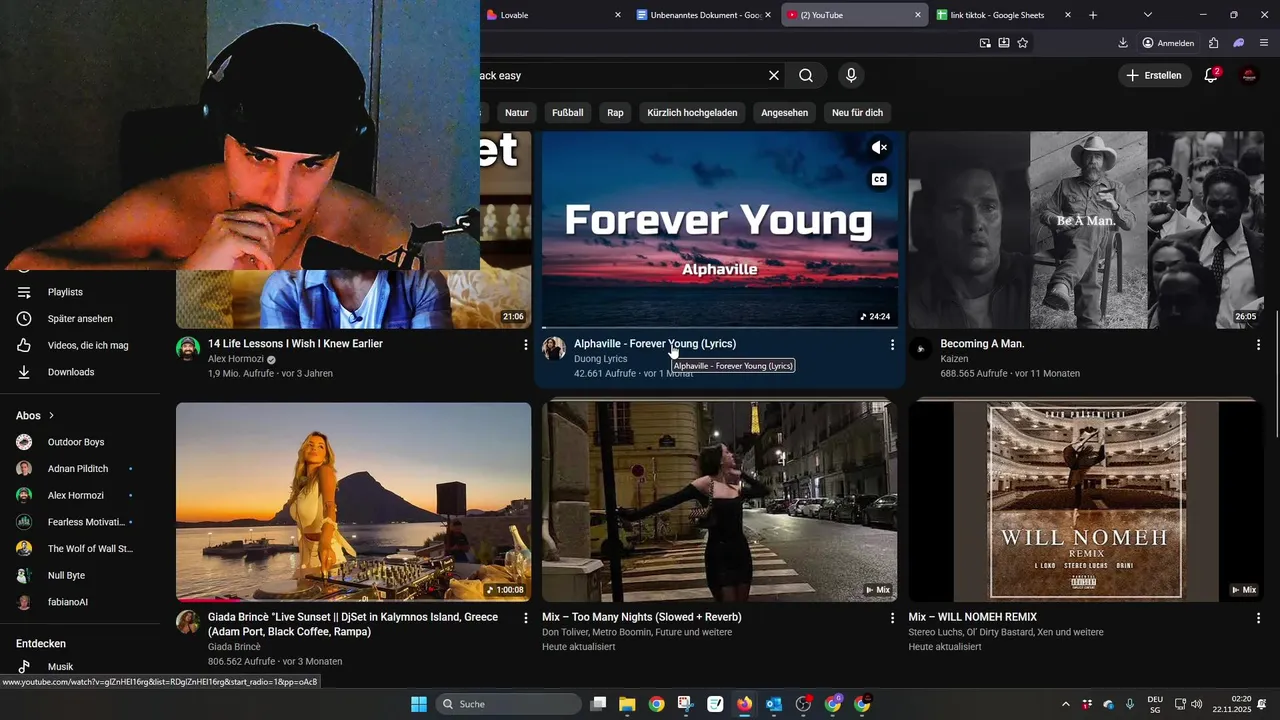Open Firefox application hamburger menu
Screen dimensions: 1280x720
click(1265, 43)
